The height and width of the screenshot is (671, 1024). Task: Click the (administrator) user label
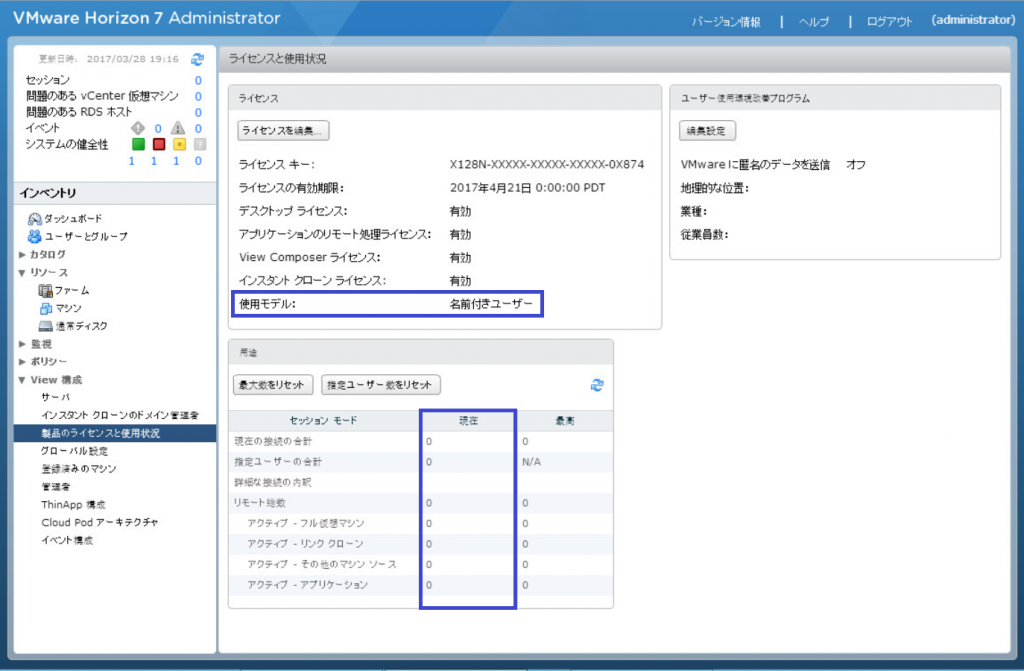pos(973,20)
